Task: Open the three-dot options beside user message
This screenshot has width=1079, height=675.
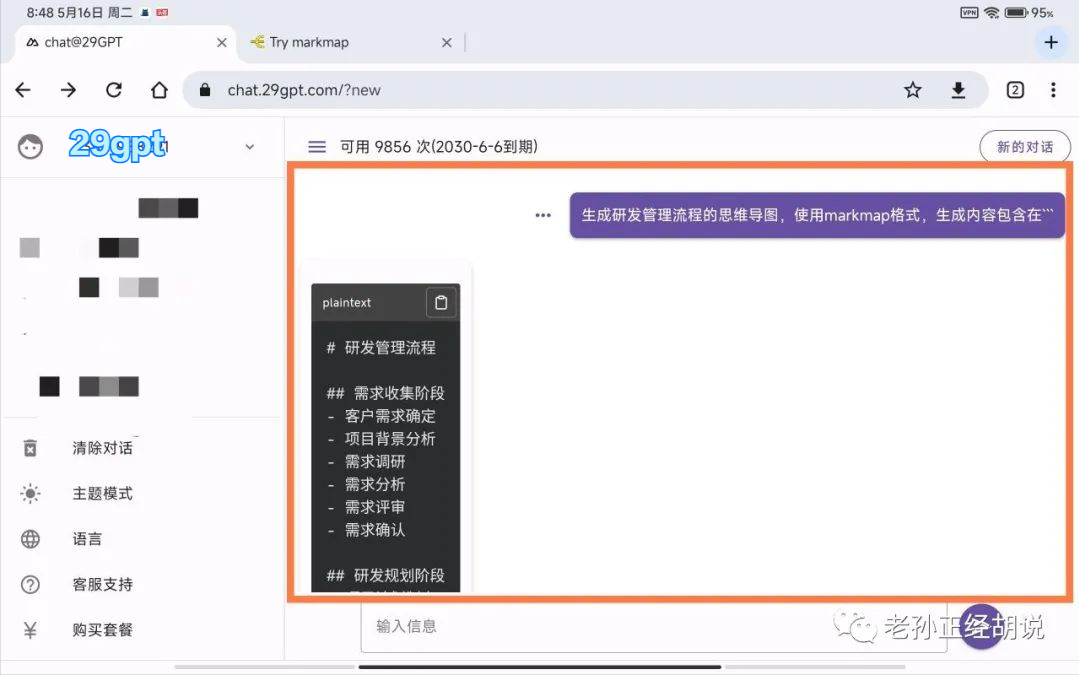Action: (543, 215)
